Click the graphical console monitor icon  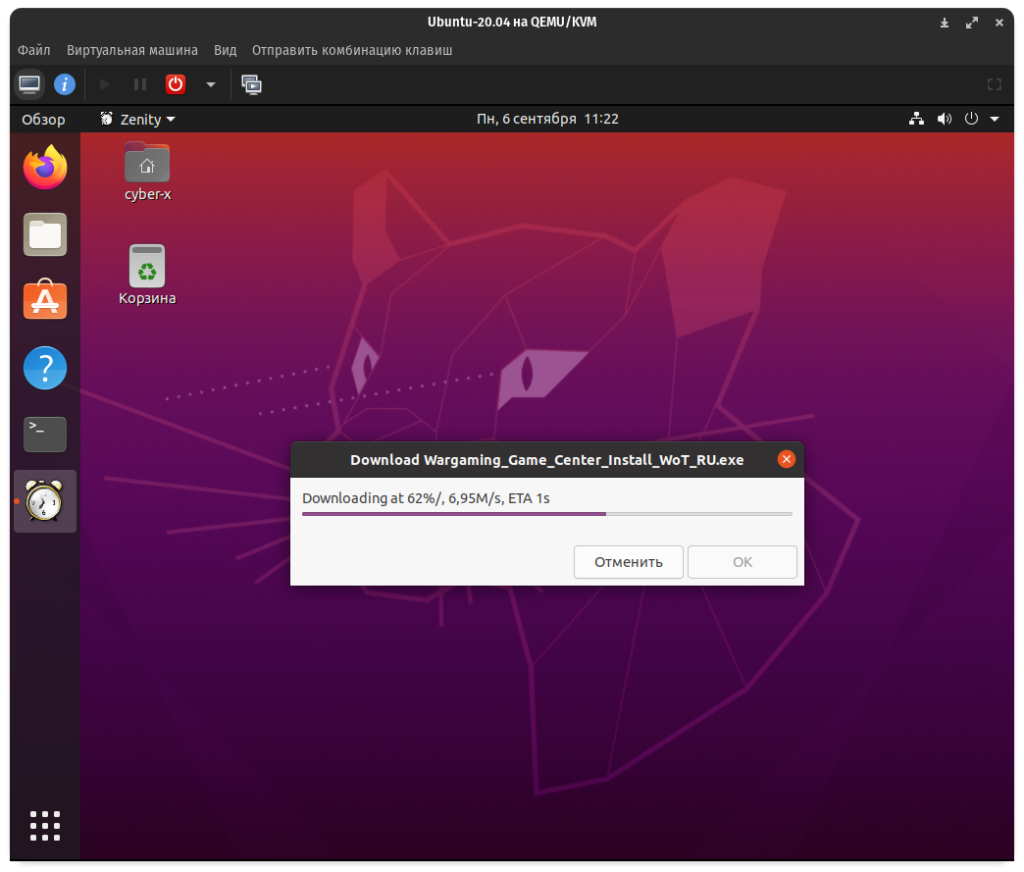pyautogui.click(x=30, y=85)
